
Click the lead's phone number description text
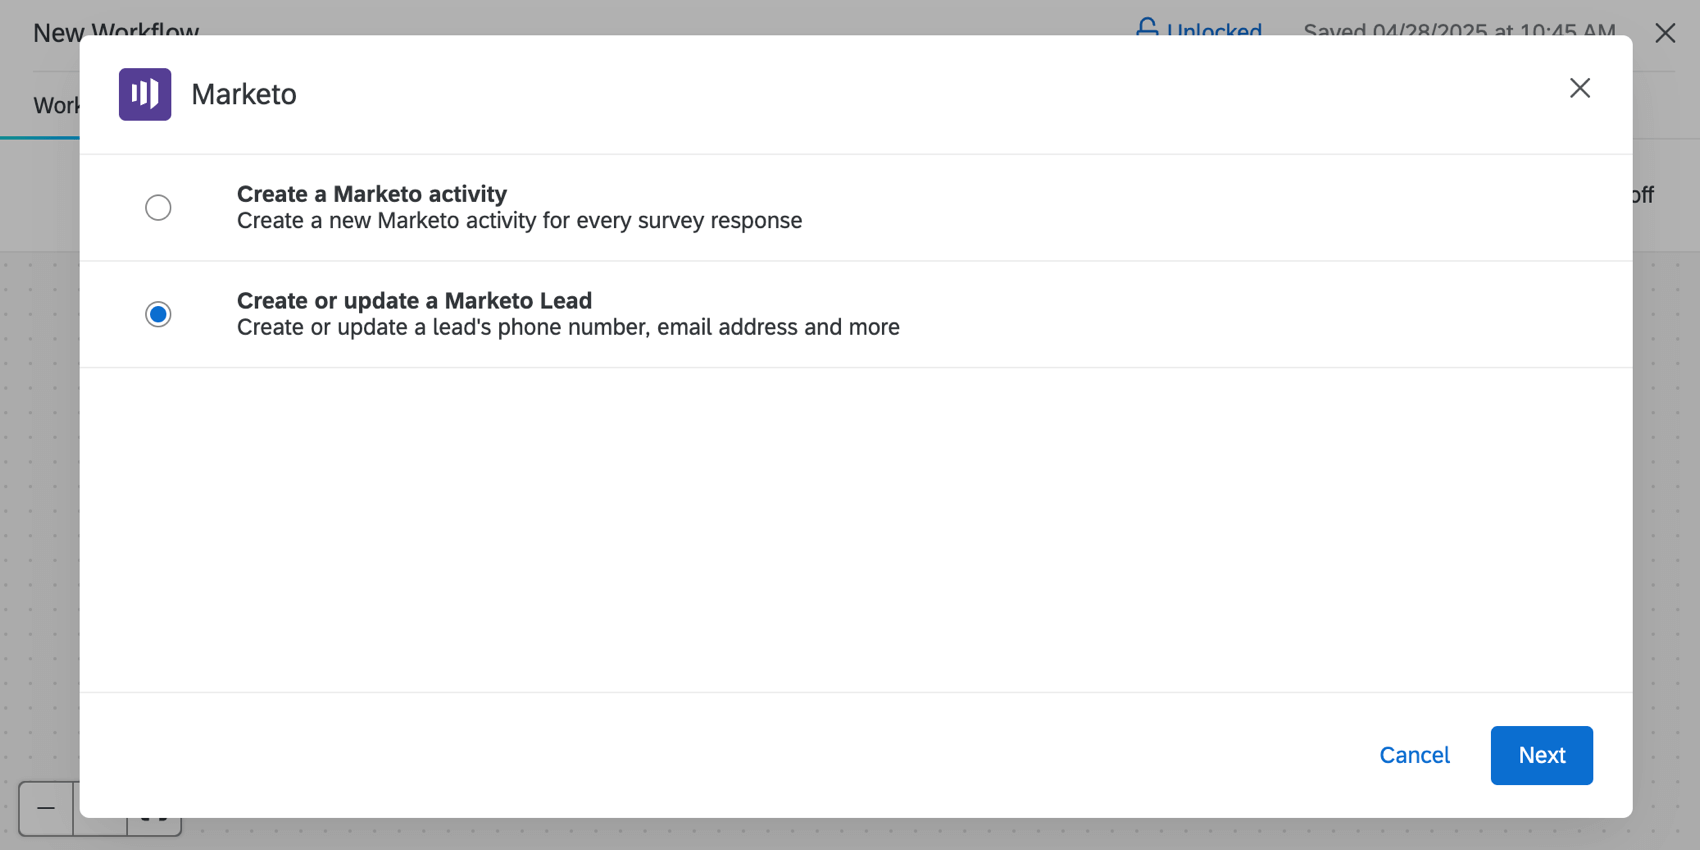click(x=568, y=327)
